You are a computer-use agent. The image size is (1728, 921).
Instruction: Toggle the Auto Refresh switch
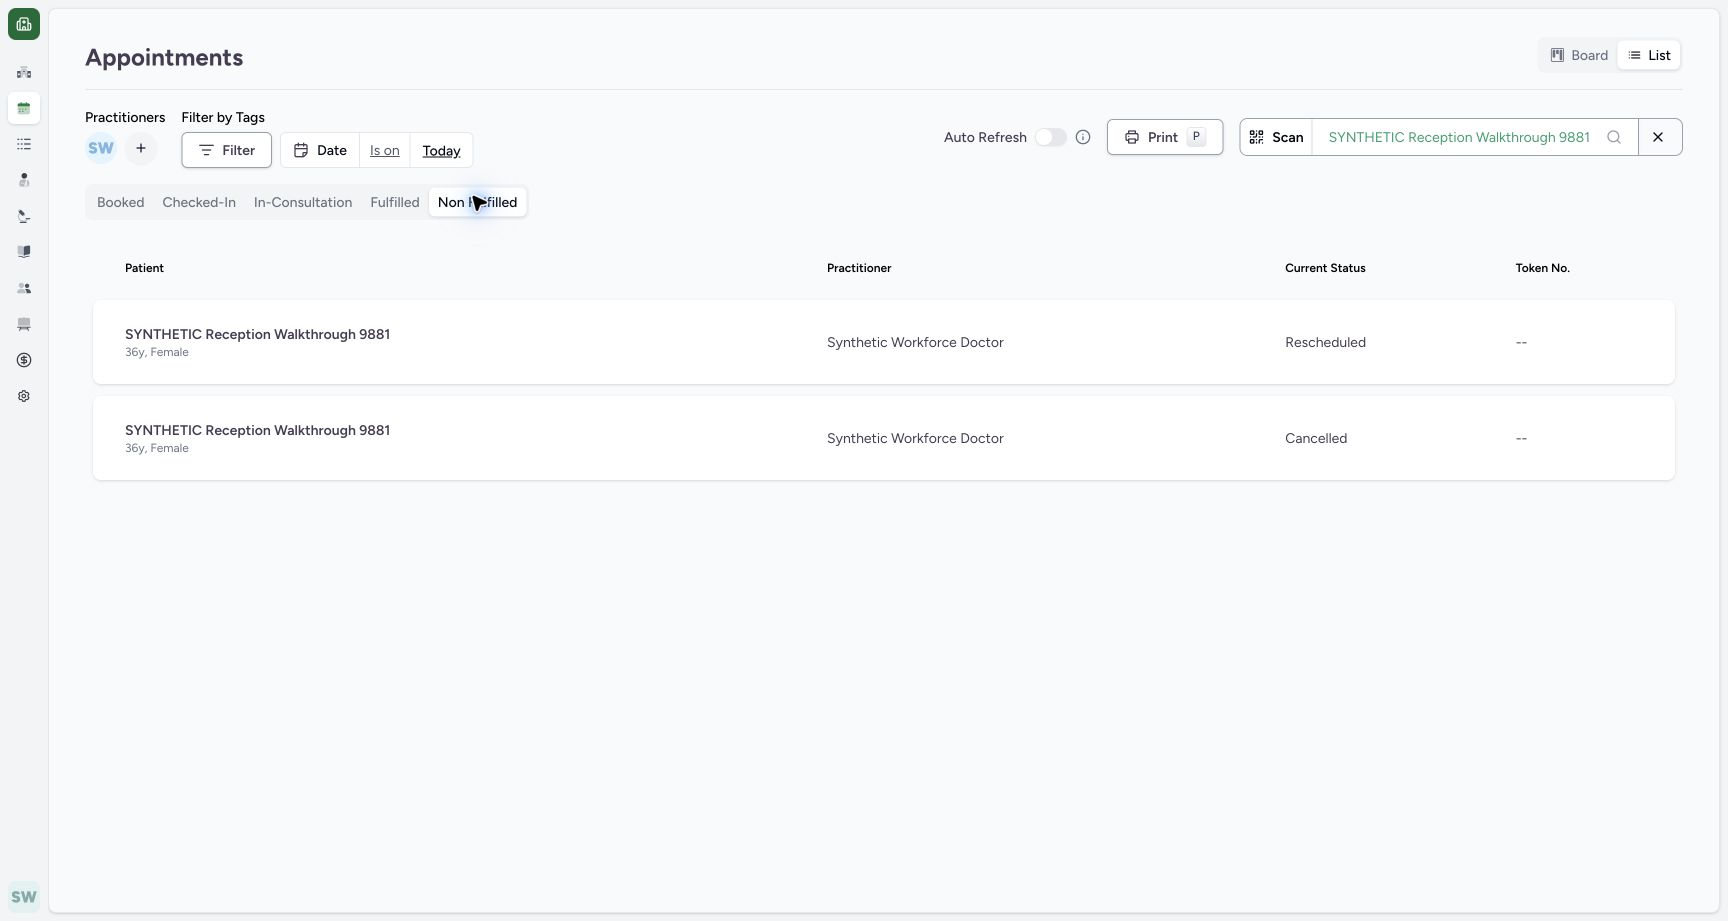1051,137
